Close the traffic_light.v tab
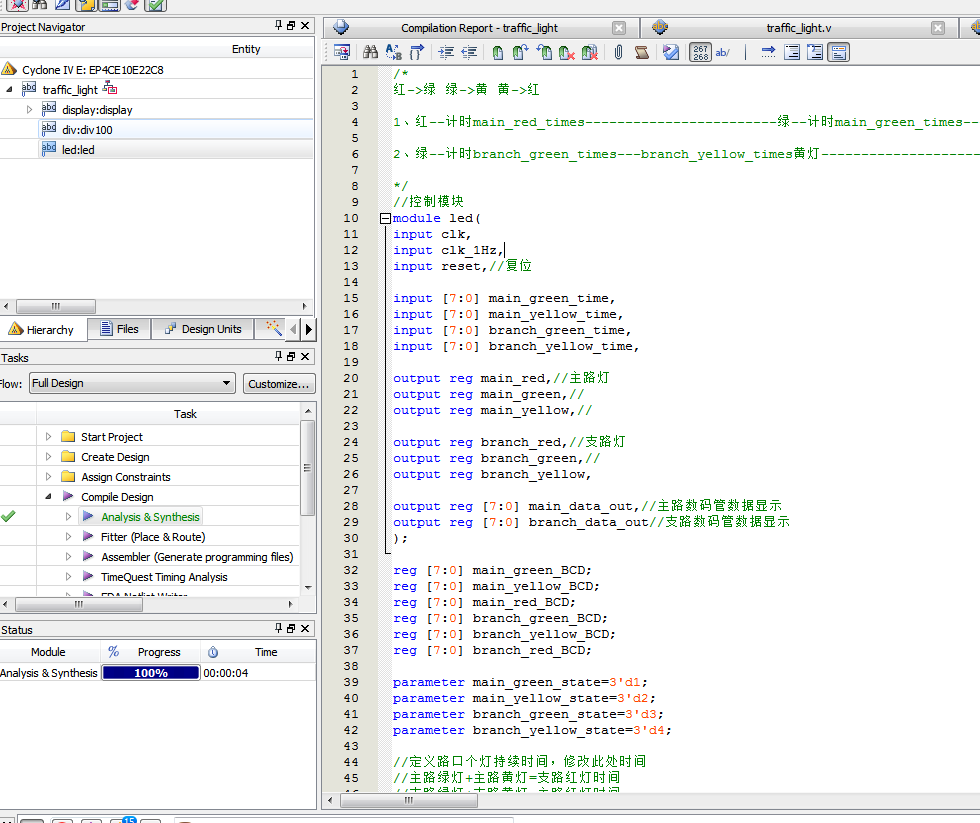Image resolution: width=980 pixels, height=823 pixels. [938, 28]
